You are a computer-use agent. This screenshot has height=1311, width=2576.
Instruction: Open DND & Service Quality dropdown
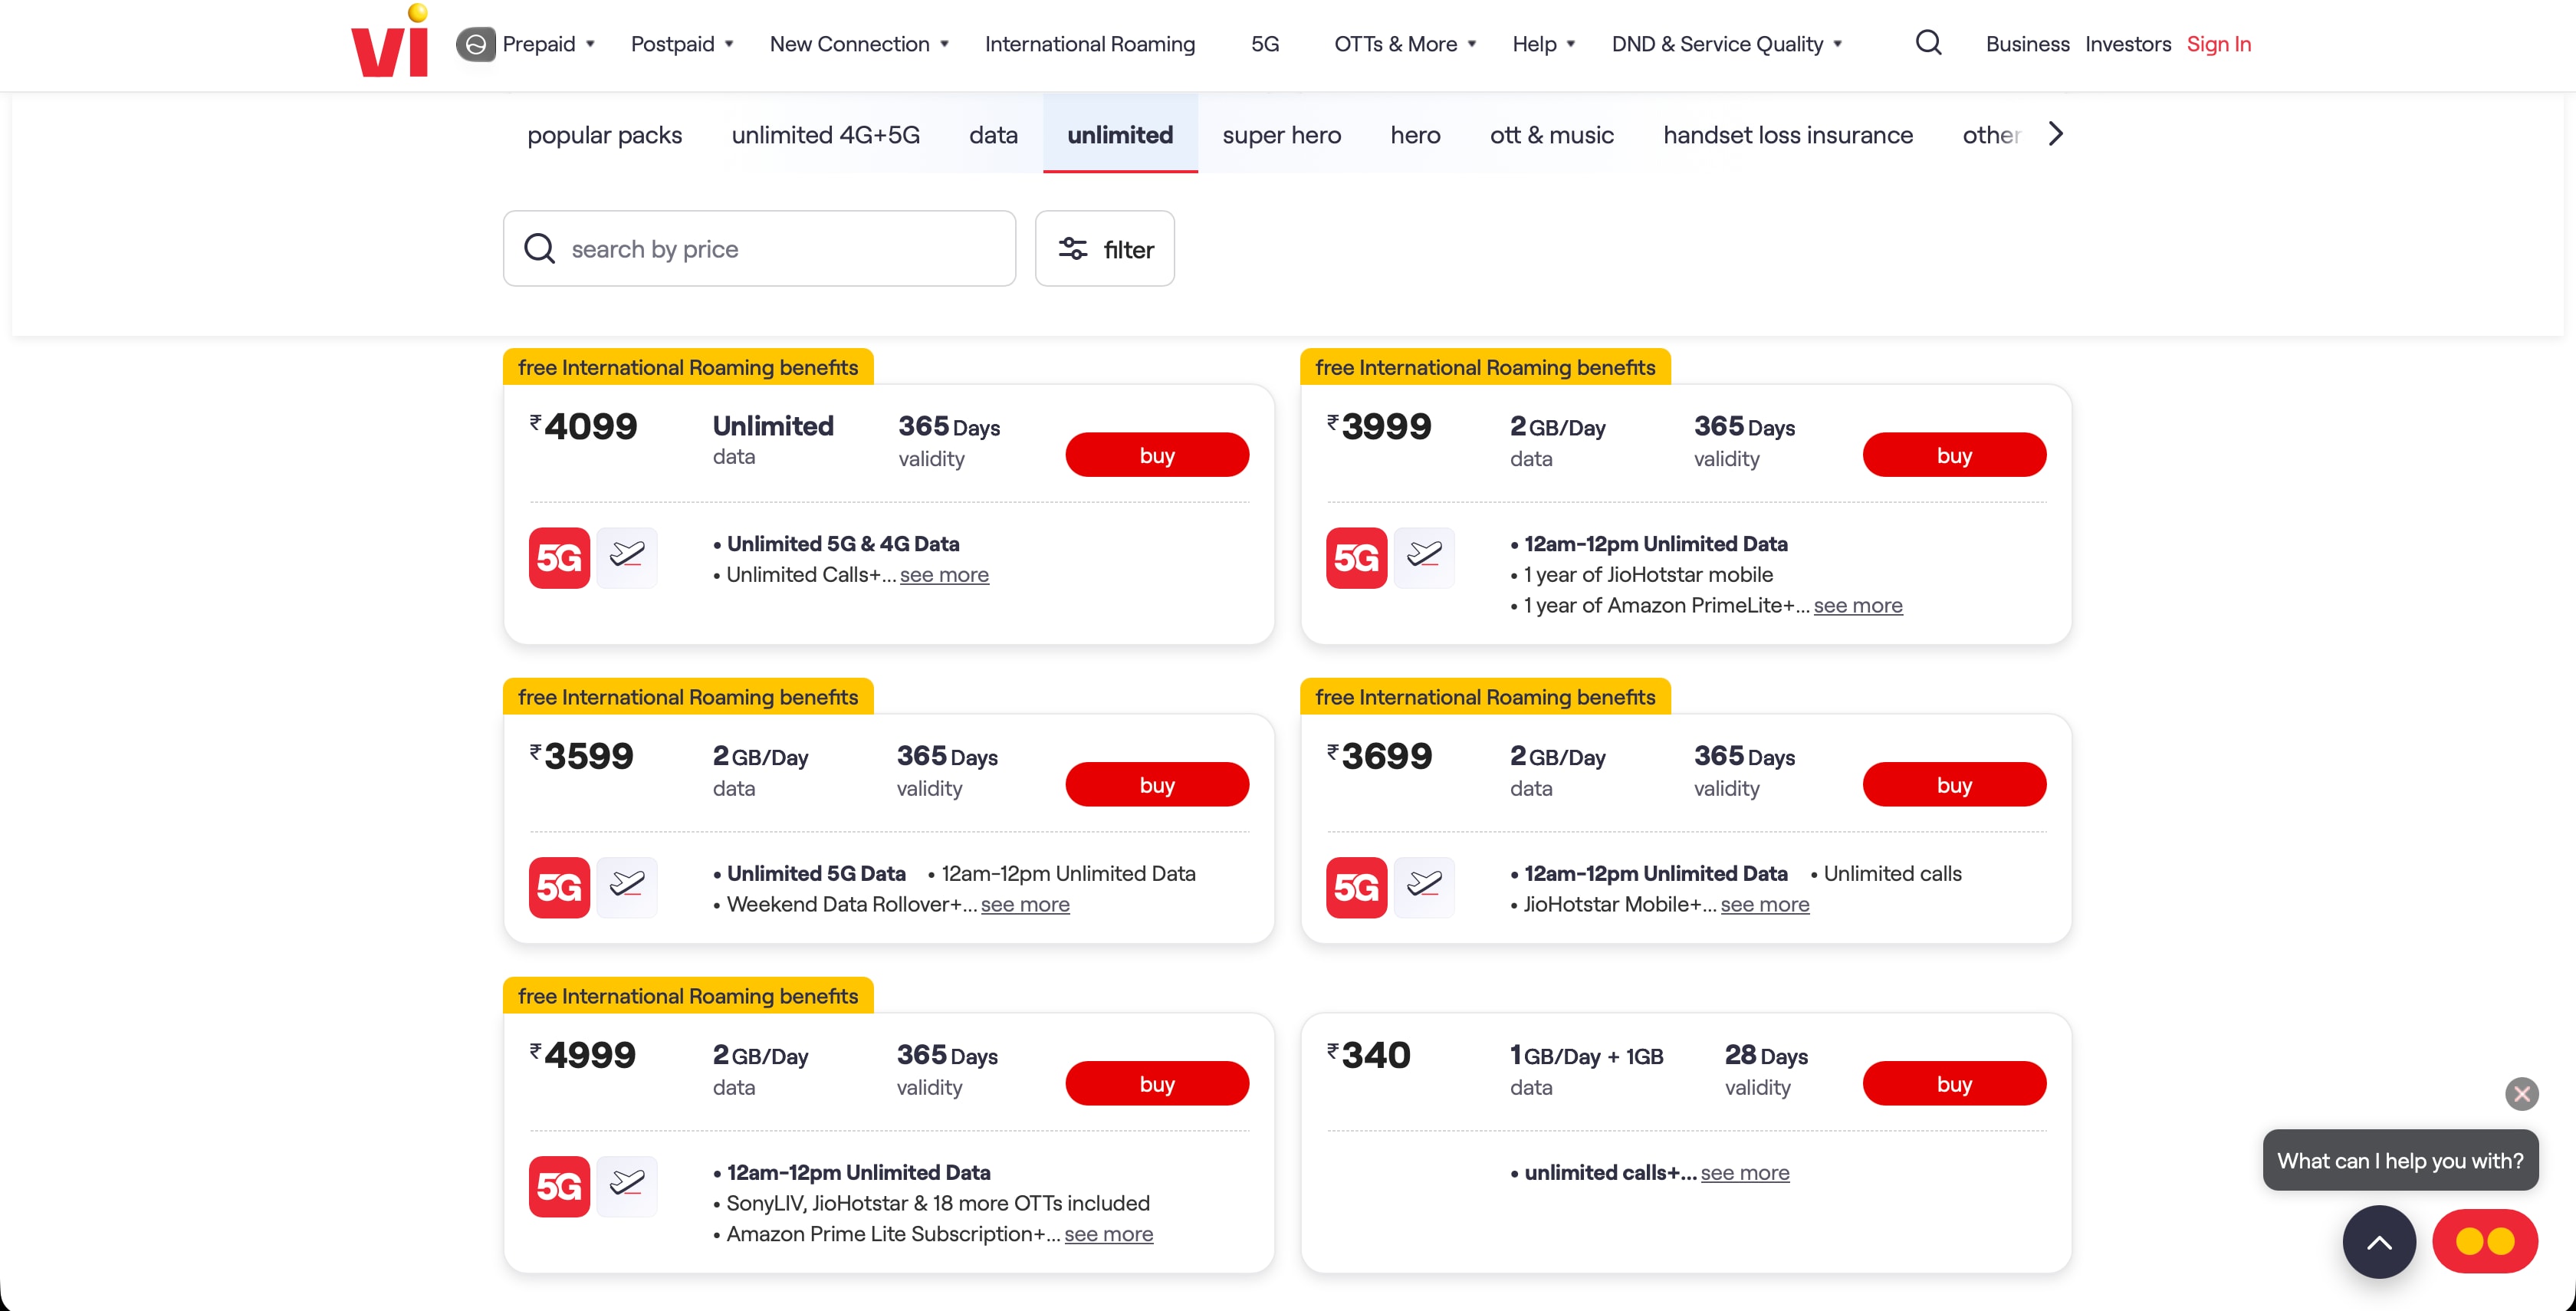click(x=1727, y=44)
